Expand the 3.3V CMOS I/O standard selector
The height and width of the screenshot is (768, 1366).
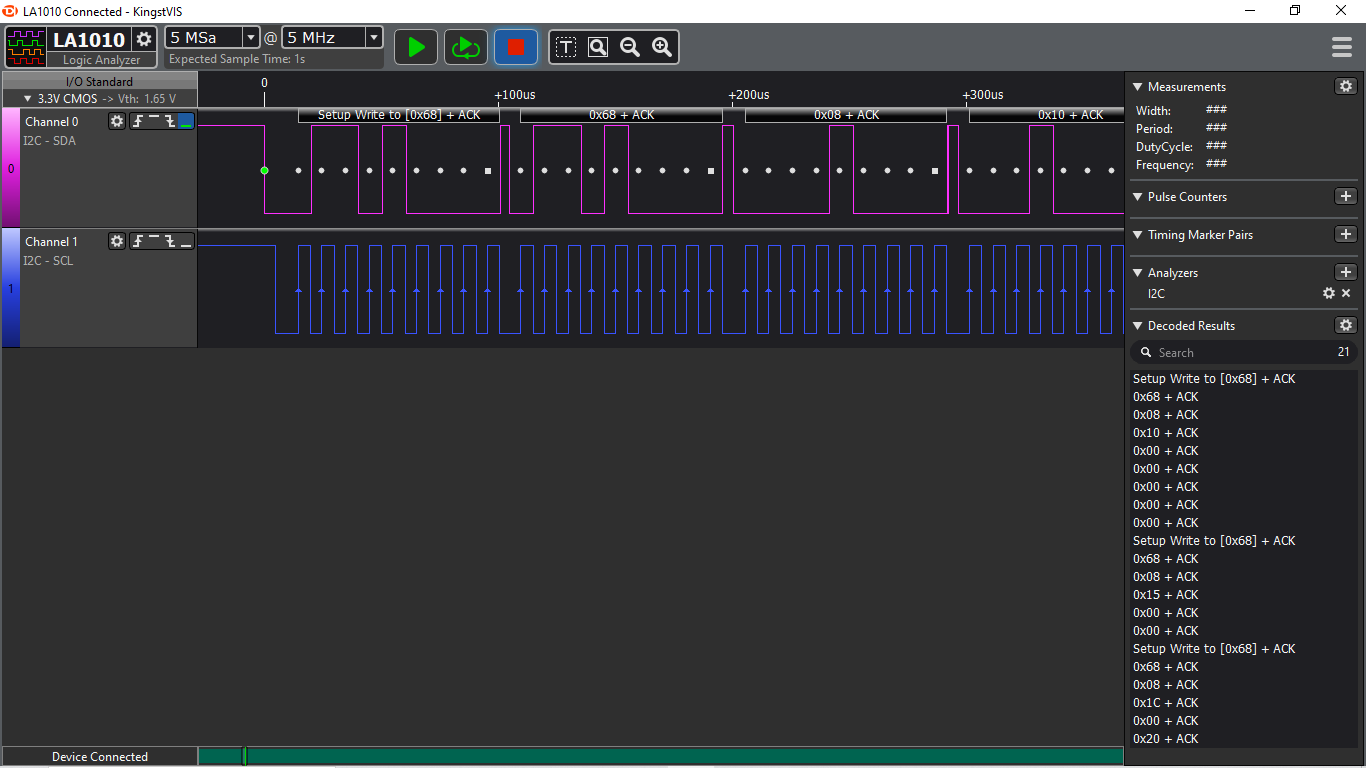click(x=100, y=99)
